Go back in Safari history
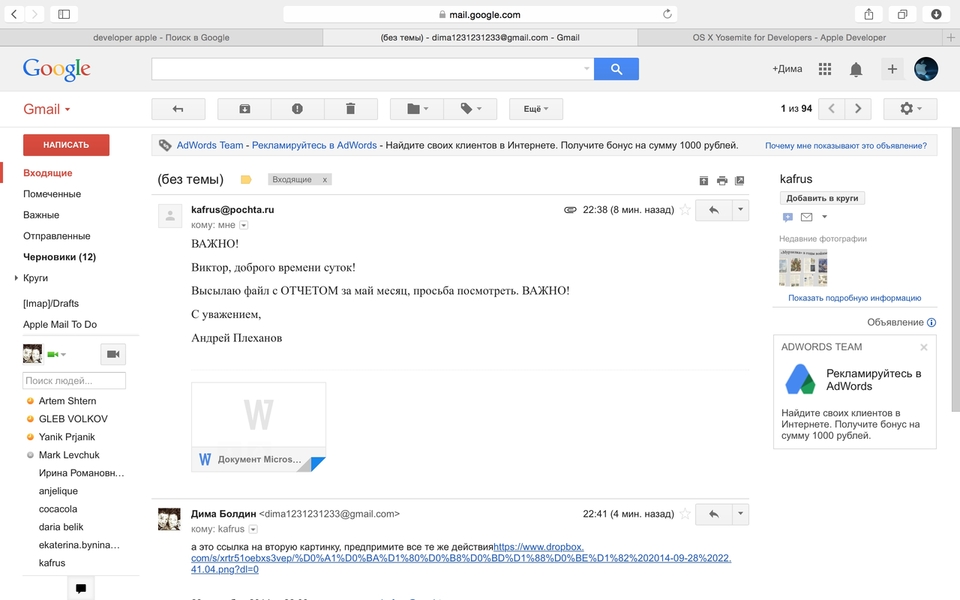Screen dimensions: 960x600 coord(14,14)
